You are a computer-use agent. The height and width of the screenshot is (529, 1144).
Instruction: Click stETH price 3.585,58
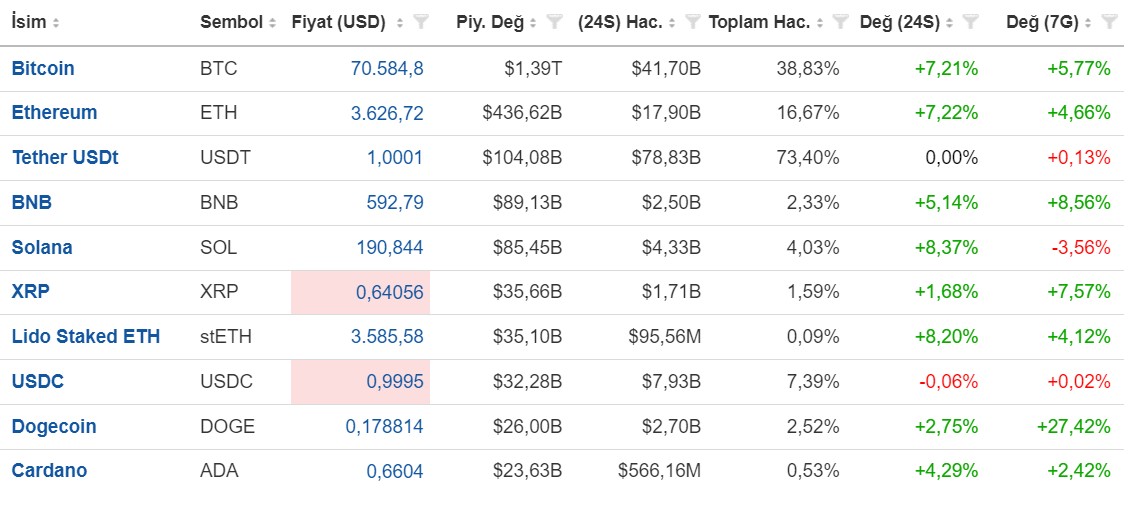coord(387,338)
